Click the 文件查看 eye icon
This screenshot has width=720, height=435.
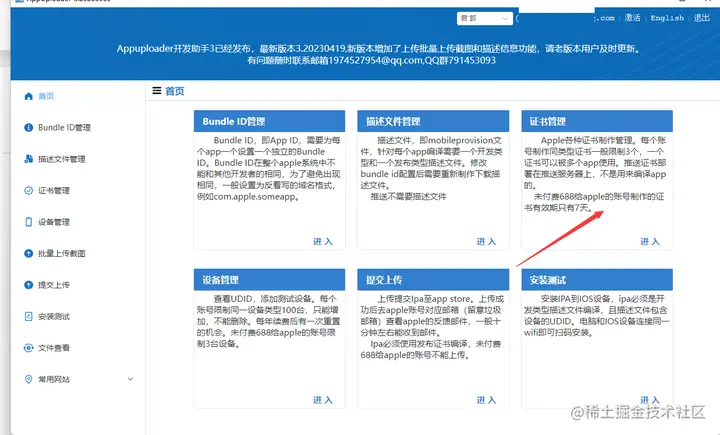pyautogui.click(x=28, y=348)
